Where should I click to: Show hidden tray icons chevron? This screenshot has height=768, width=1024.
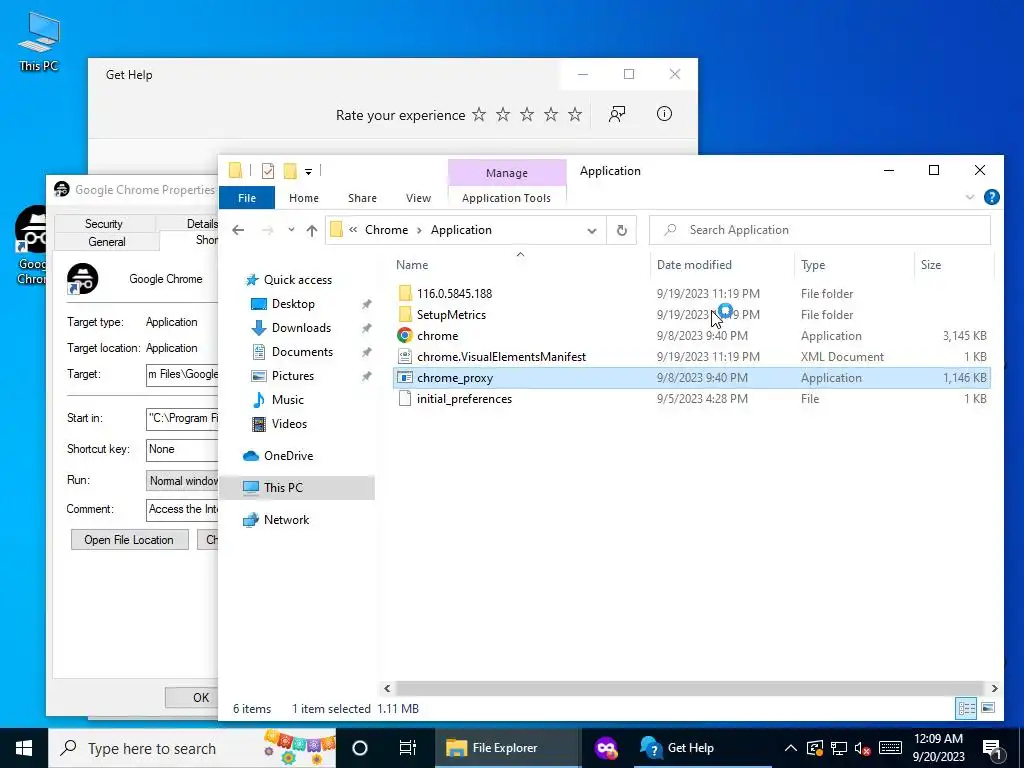[x=790, y=748]
